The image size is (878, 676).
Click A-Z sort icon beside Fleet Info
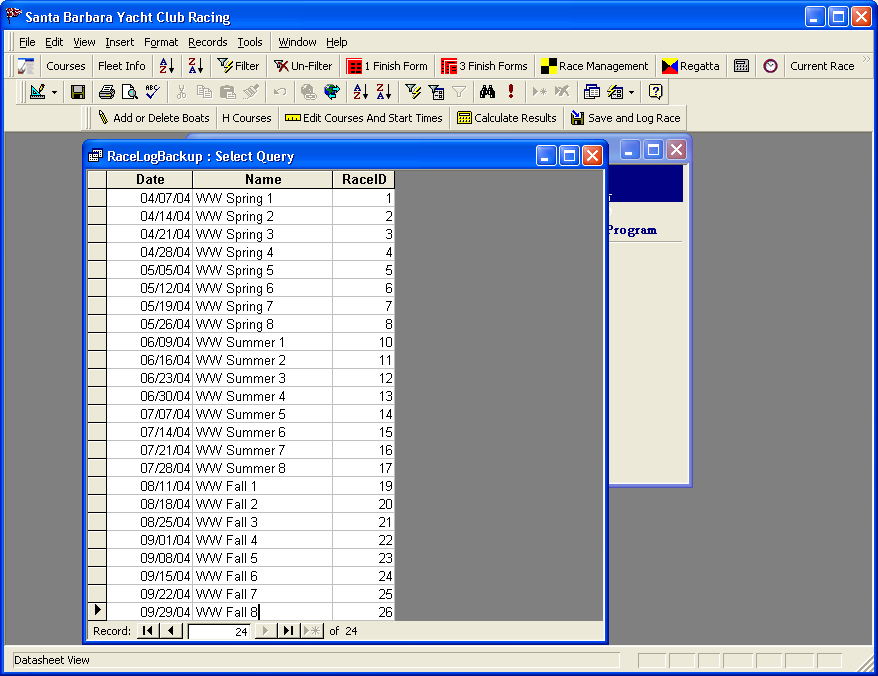pos(166,66)
